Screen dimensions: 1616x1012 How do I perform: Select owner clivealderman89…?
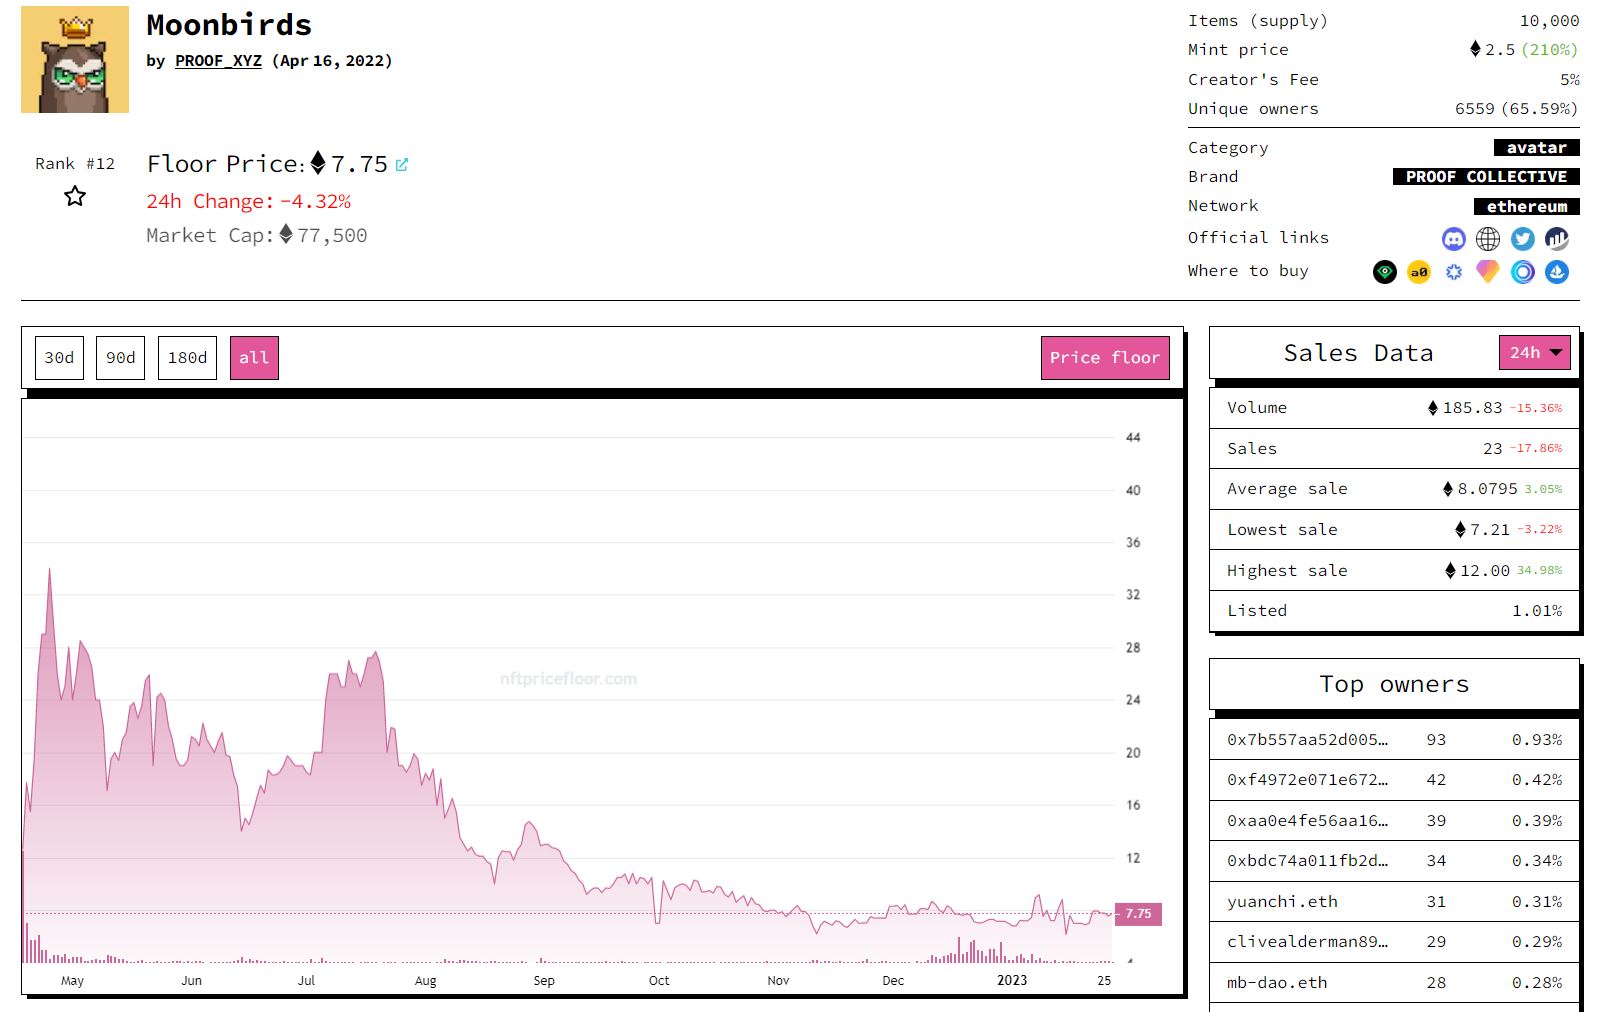pos(1394,942)
